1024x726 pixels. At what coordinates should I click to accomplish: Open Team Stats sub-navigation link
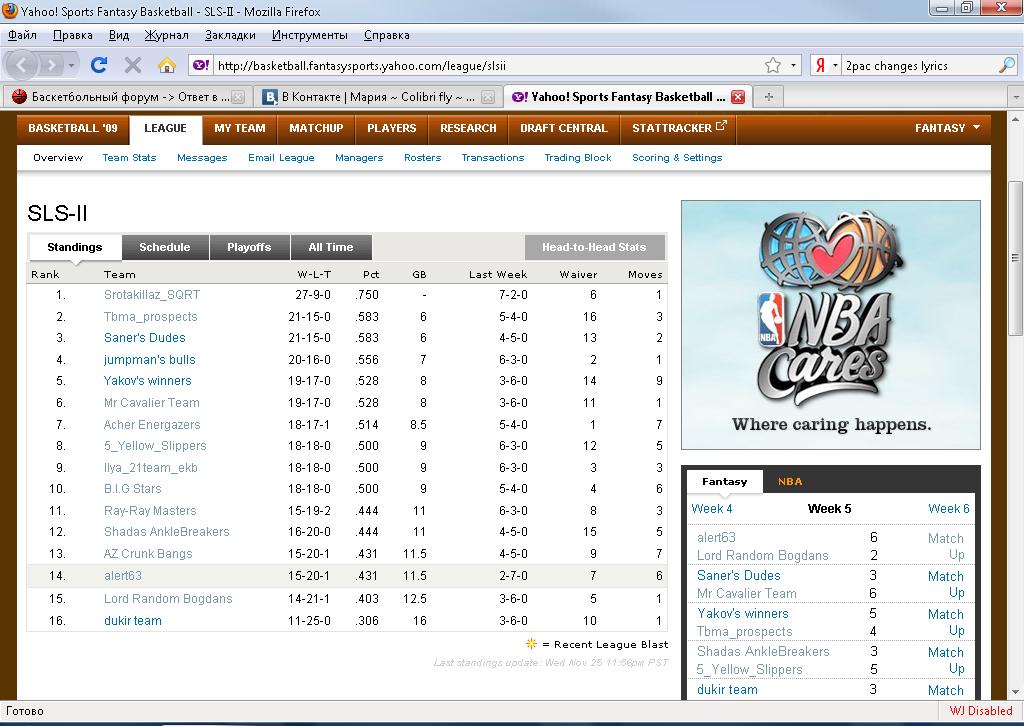[x=129, y=157]
